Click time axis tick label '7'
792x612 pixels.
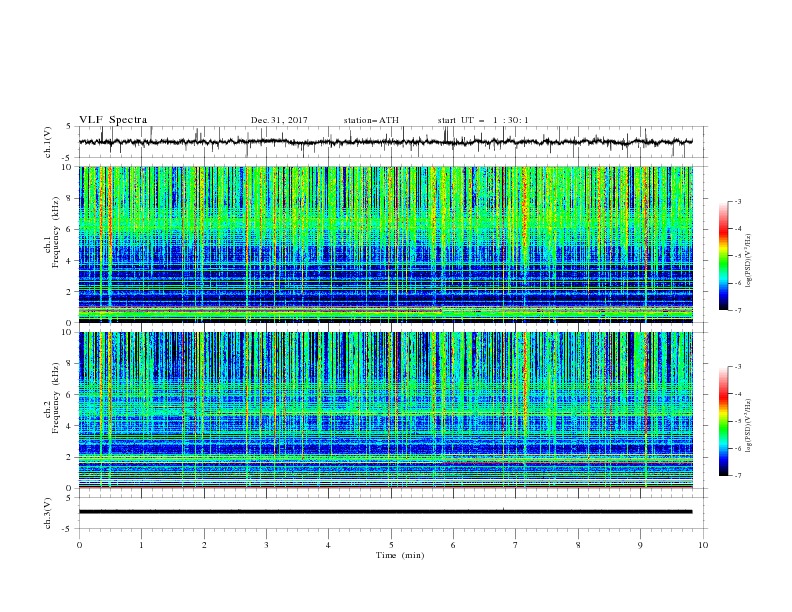point(516,545)
